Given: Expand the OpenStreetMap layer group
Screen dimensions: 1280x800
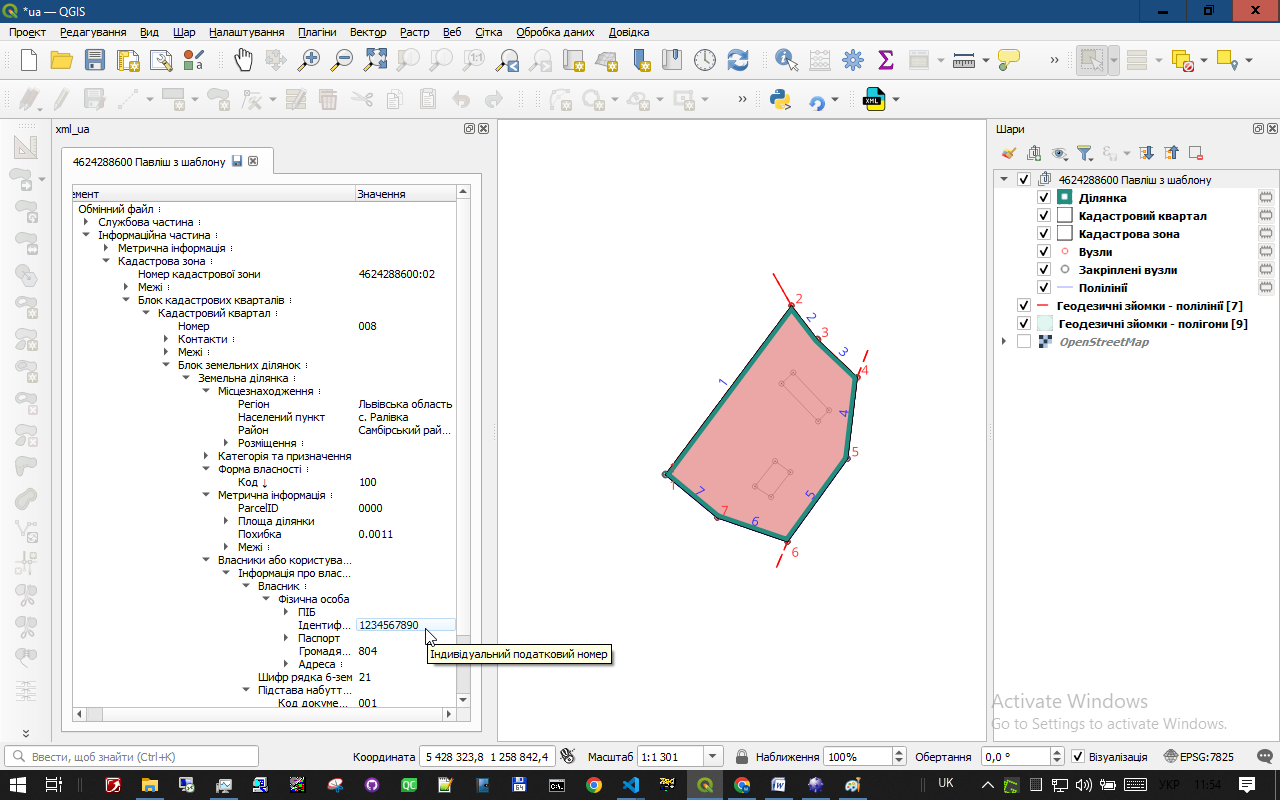Looking at the screenshot, I should pyautogui.click(x=1004, y=342).
